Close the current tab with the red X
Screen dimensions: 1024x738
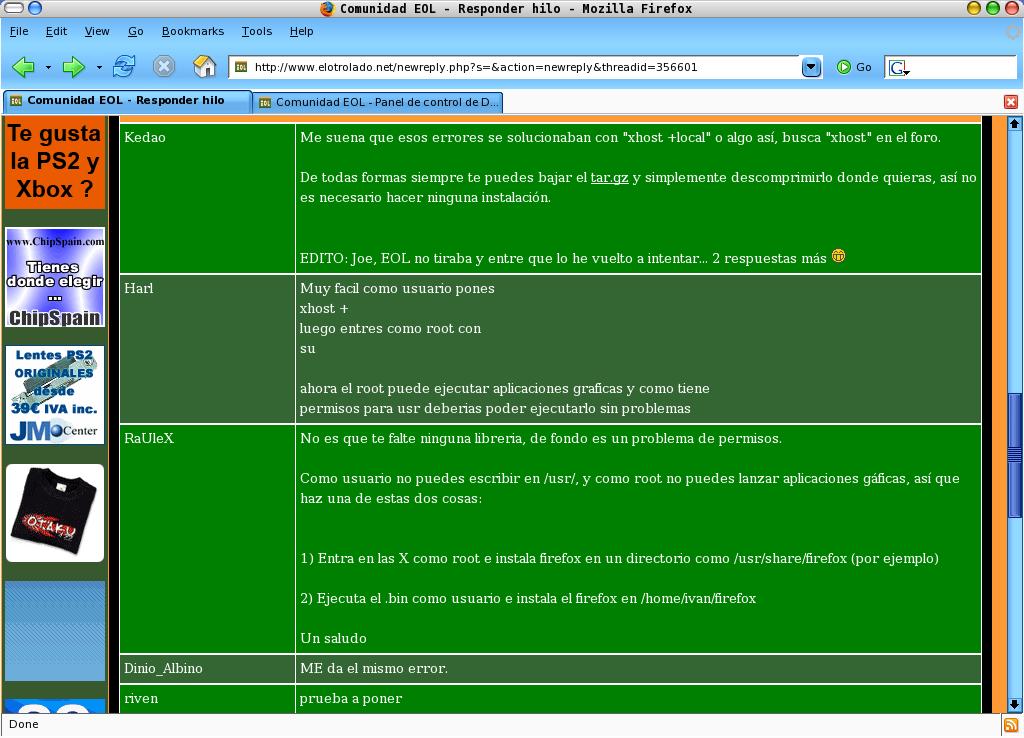coord(1011,102)
